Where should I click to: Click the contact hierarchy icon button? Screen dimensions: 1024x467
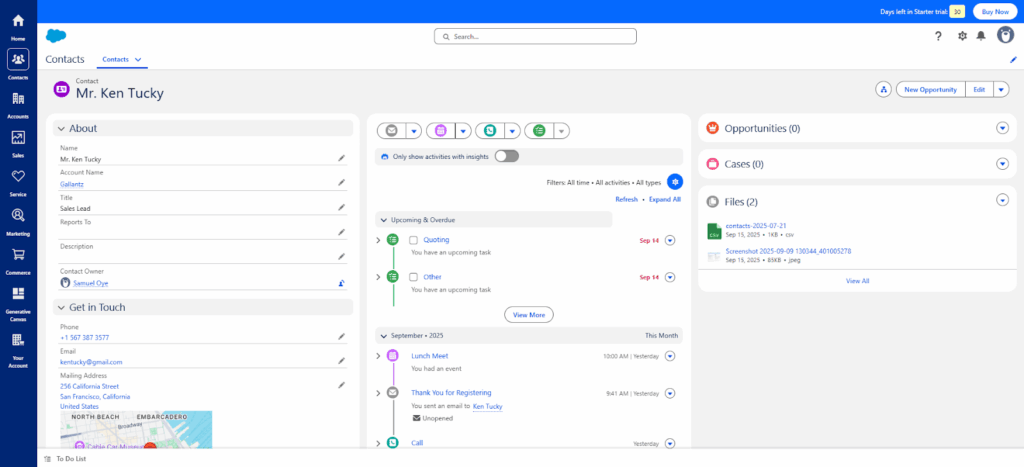click(883, 89)
